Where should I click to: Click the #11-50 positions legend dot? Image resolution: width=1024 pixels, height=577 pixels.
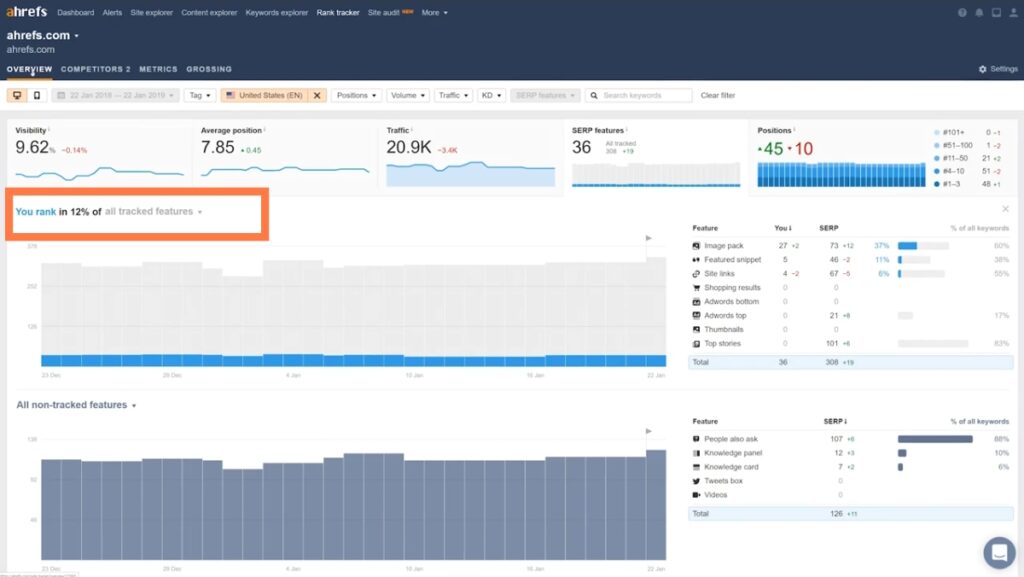(936, 158)
